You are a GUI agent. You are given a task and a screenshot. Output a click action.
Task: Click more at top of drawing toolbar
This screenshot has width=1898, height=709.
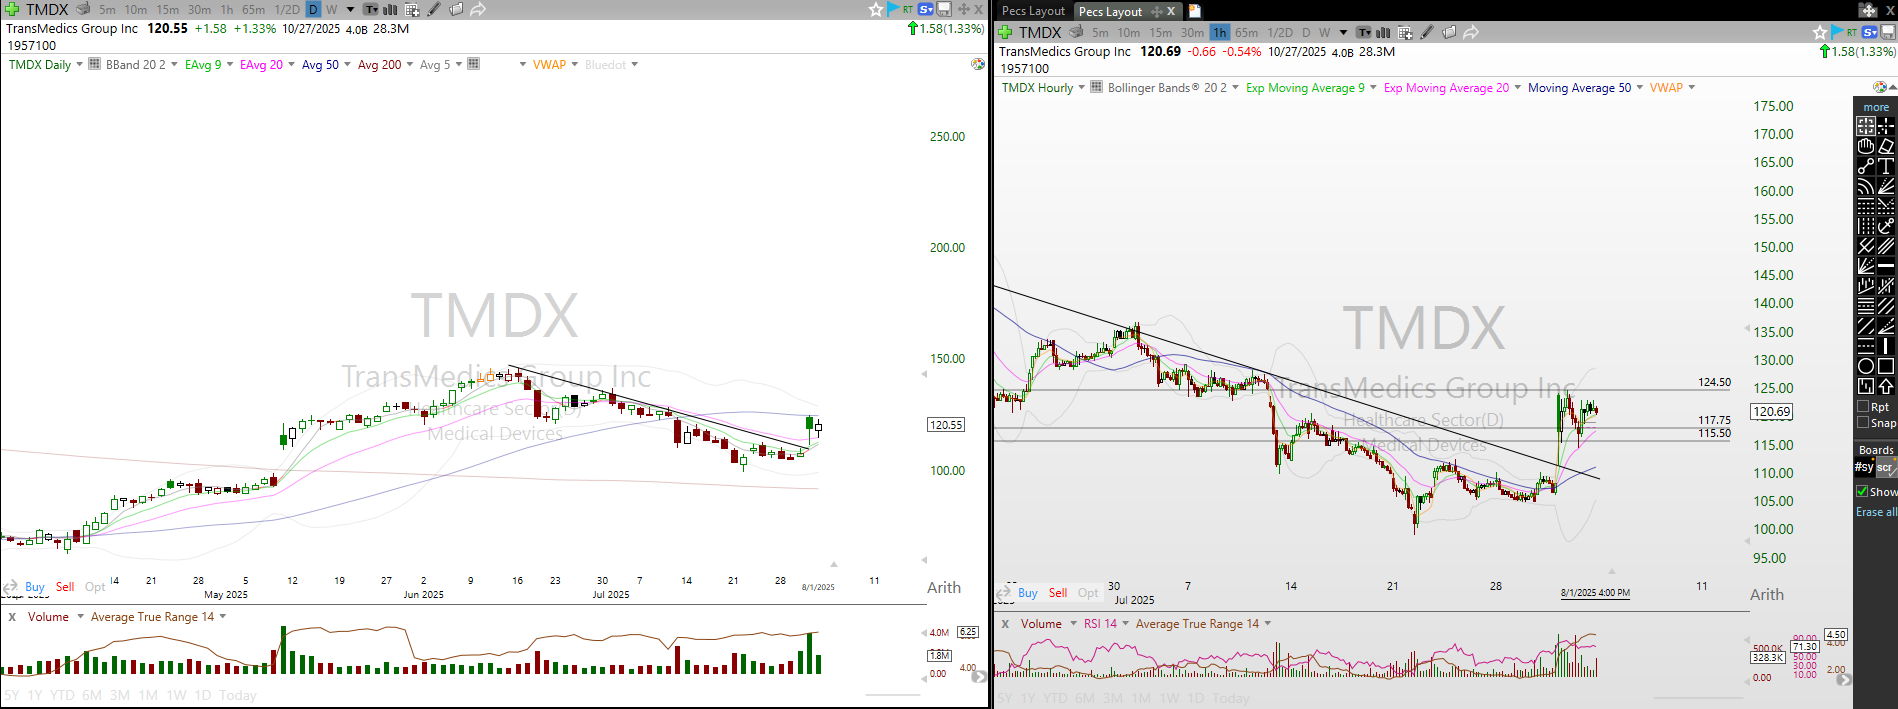coord(1876,107)
